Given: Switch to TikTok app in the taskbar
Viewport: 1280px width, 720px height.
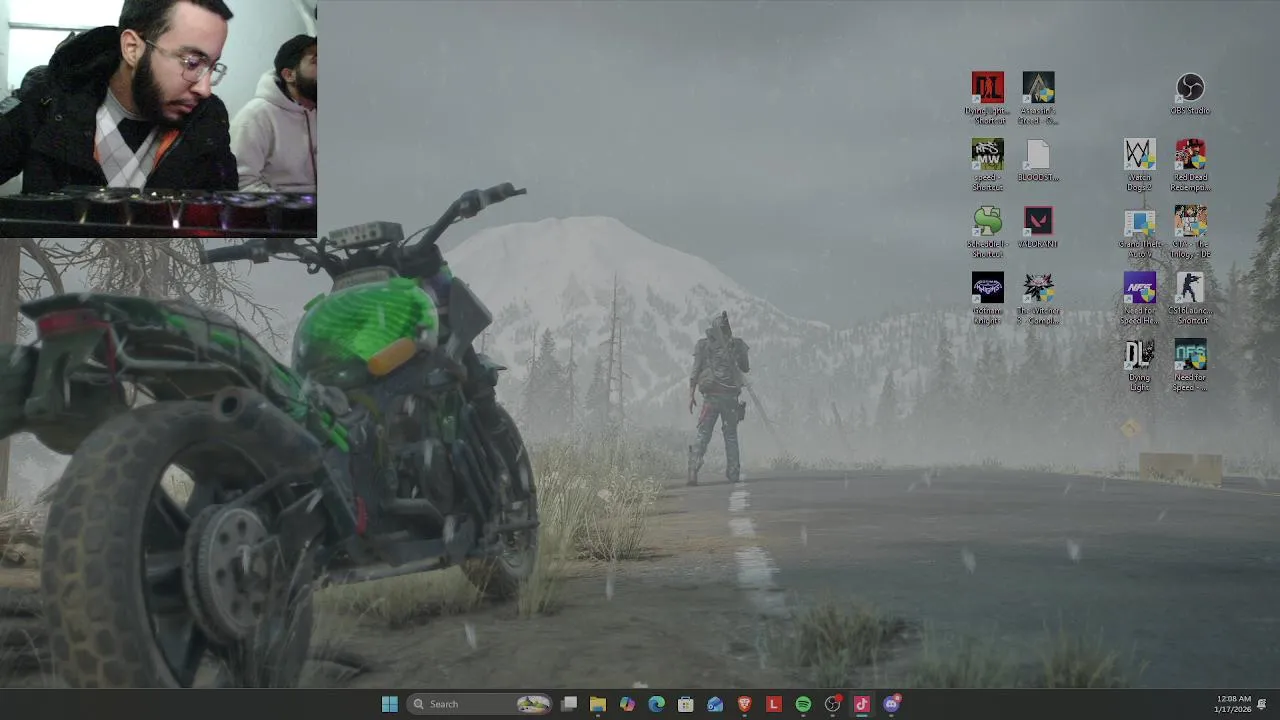Looking at the screenshot, I should [861, 704].
